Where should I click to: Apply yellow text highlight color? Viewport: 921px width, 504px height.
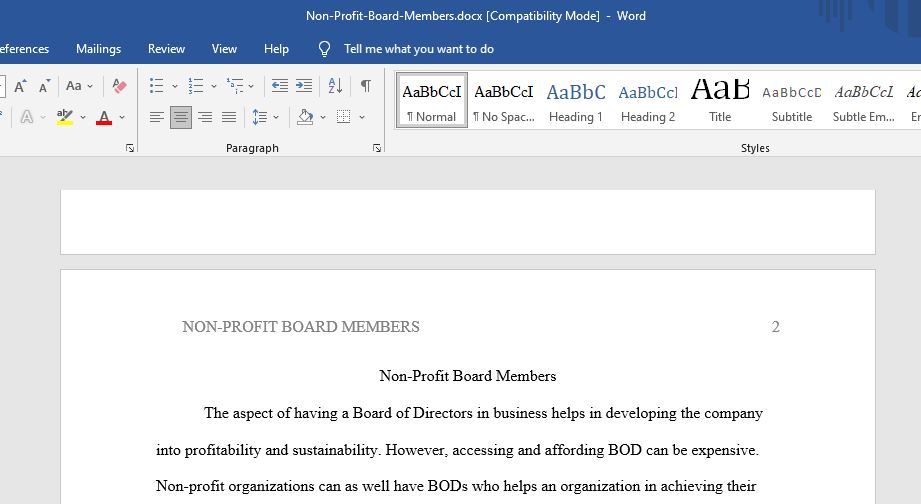pos(65,117)
